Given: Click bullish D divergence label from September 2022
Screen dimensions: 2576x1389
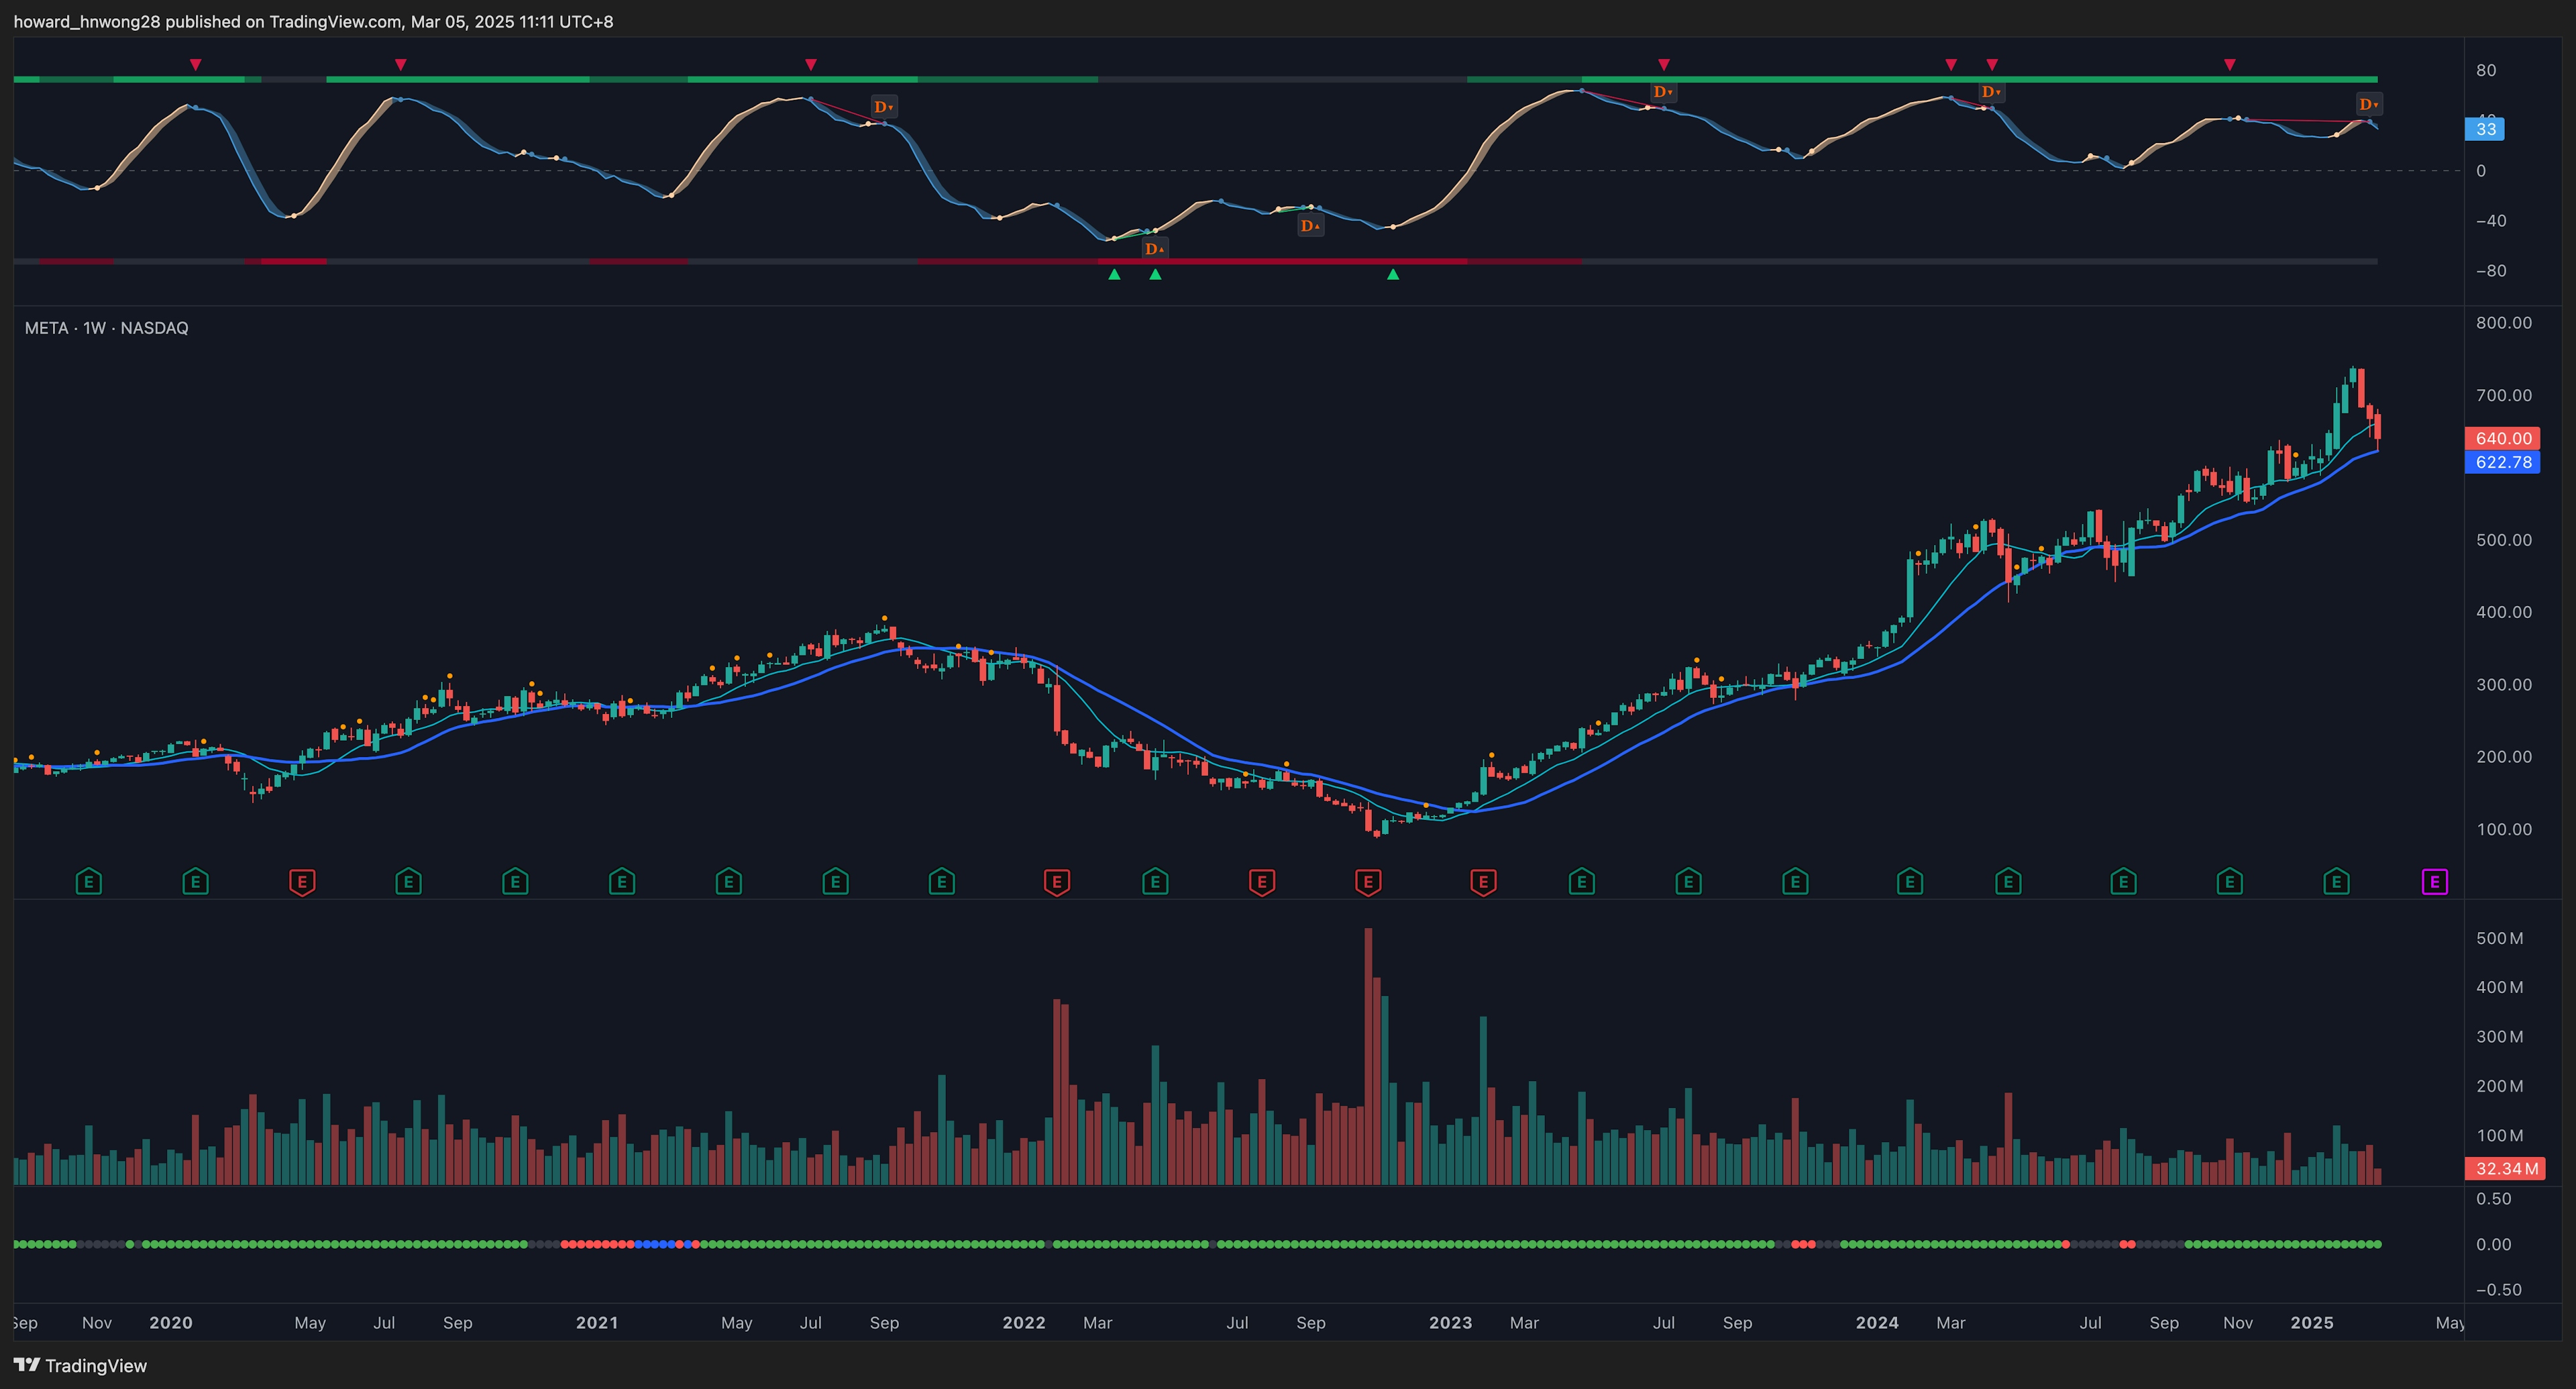Looking at the screenshot, I should click(1310, 226).
